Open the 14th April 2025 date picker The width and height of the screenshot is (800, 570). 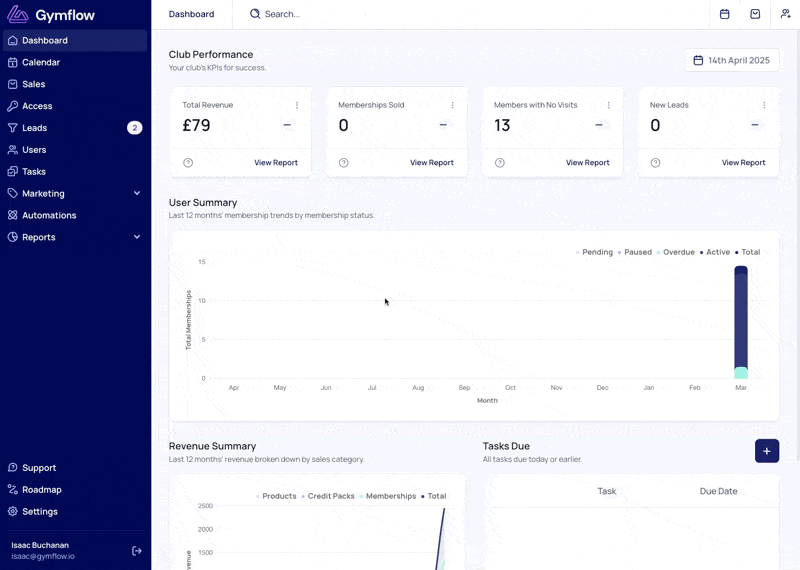coord(732,60)
